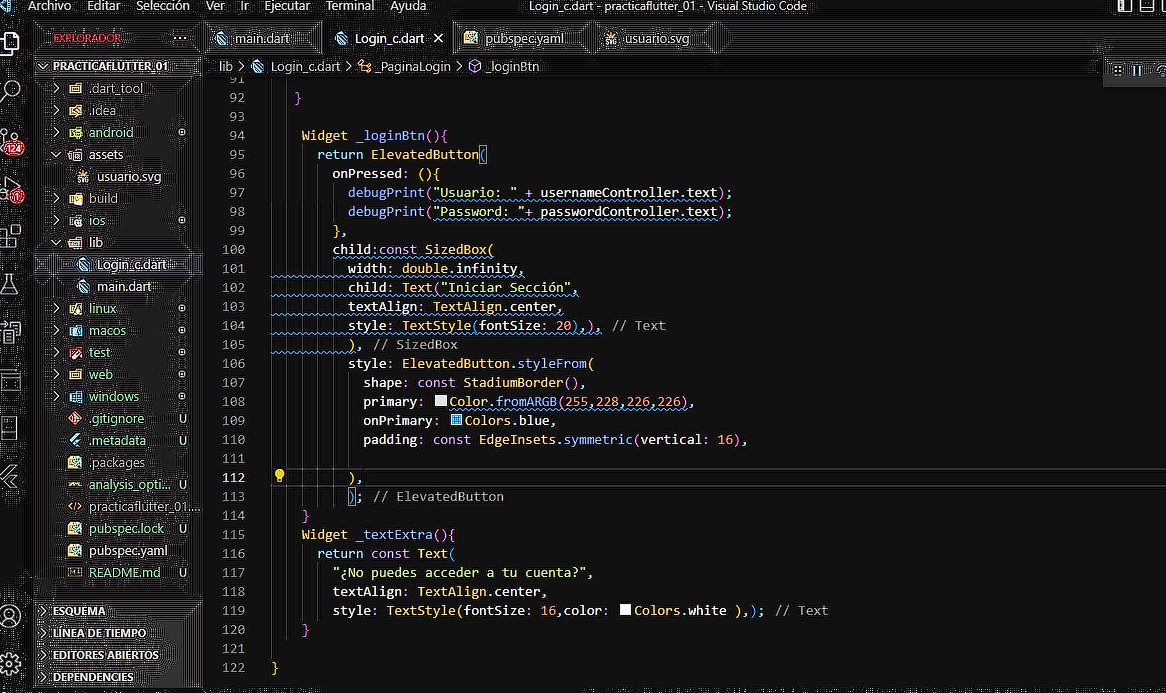Click the class icon beside _PaginaLogin breadcrumb

coord(364,66)
